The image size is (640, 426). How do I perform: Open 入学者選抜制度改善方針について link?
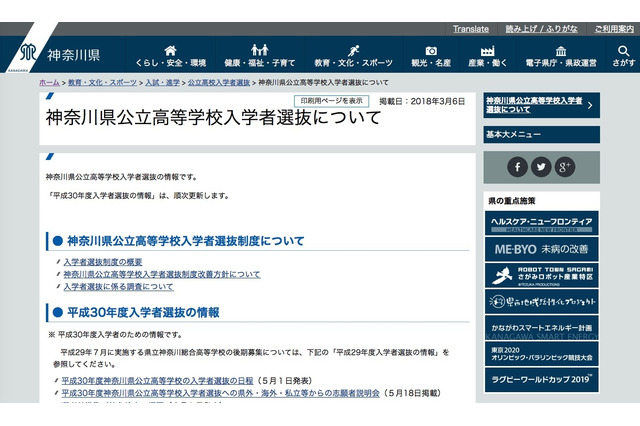tap(162, 274)
